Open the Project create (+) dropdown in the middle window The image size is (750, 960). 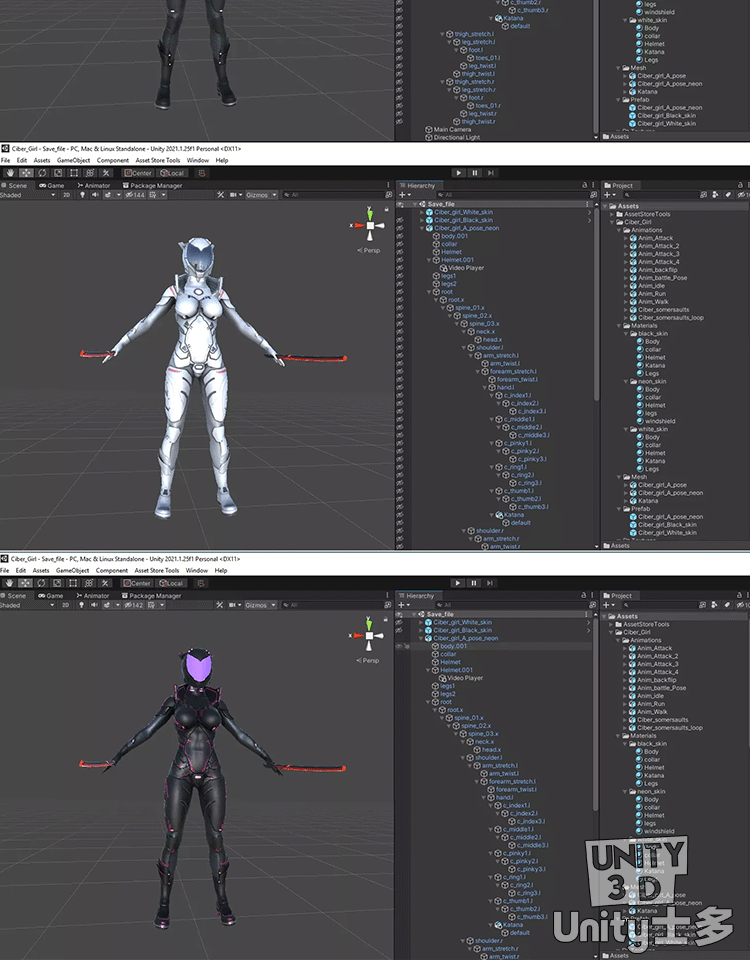click(610, 195)
